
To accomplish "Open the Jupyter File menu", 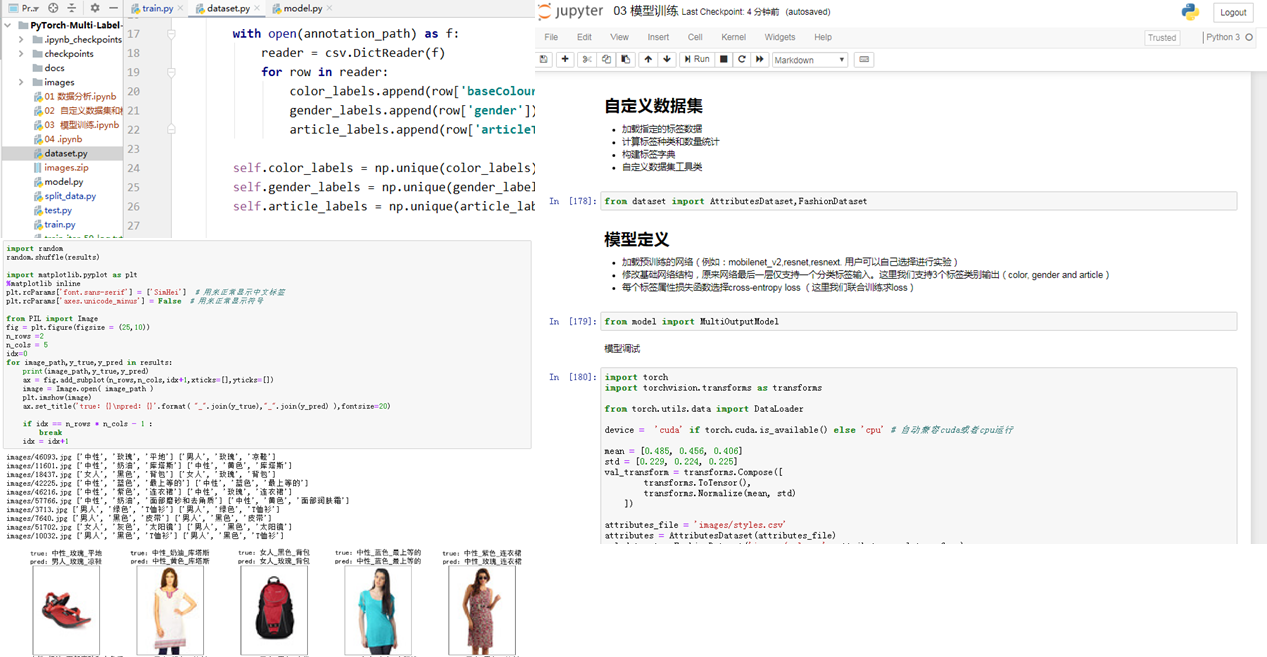I will [551, 37].
